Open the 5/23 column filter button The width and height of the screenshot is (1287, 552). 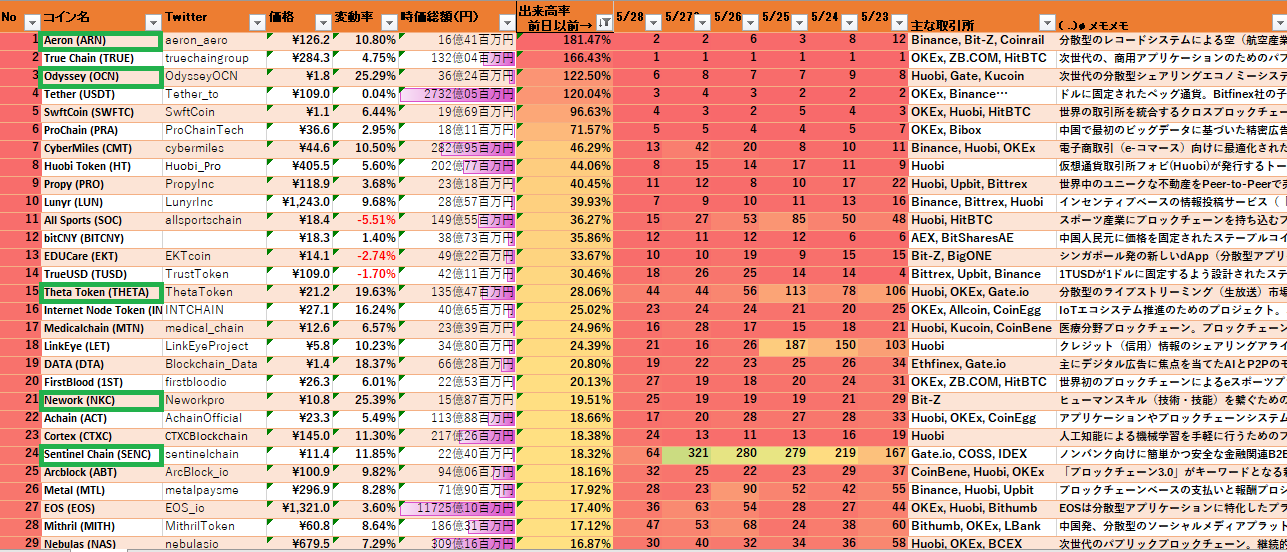pos(898,22)
